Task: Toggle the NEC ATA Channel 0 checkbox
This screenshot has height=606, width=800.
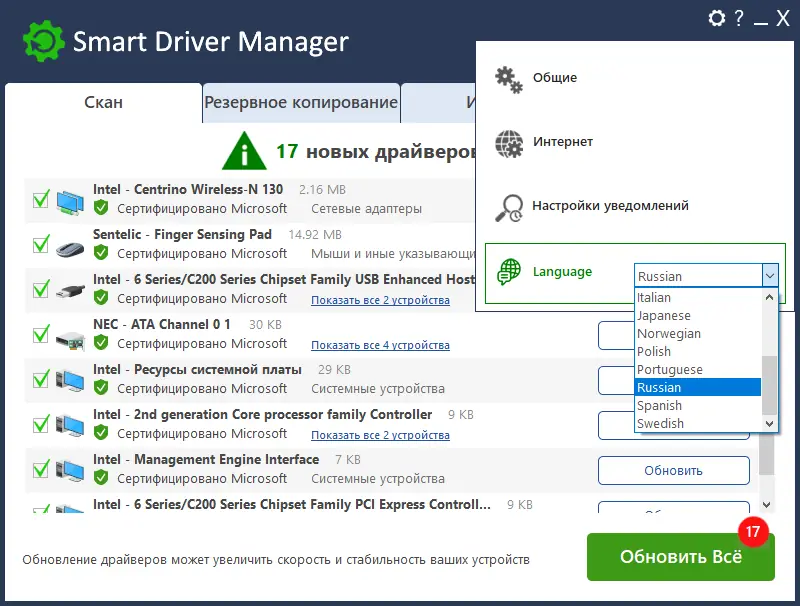Action: point(41,334)
